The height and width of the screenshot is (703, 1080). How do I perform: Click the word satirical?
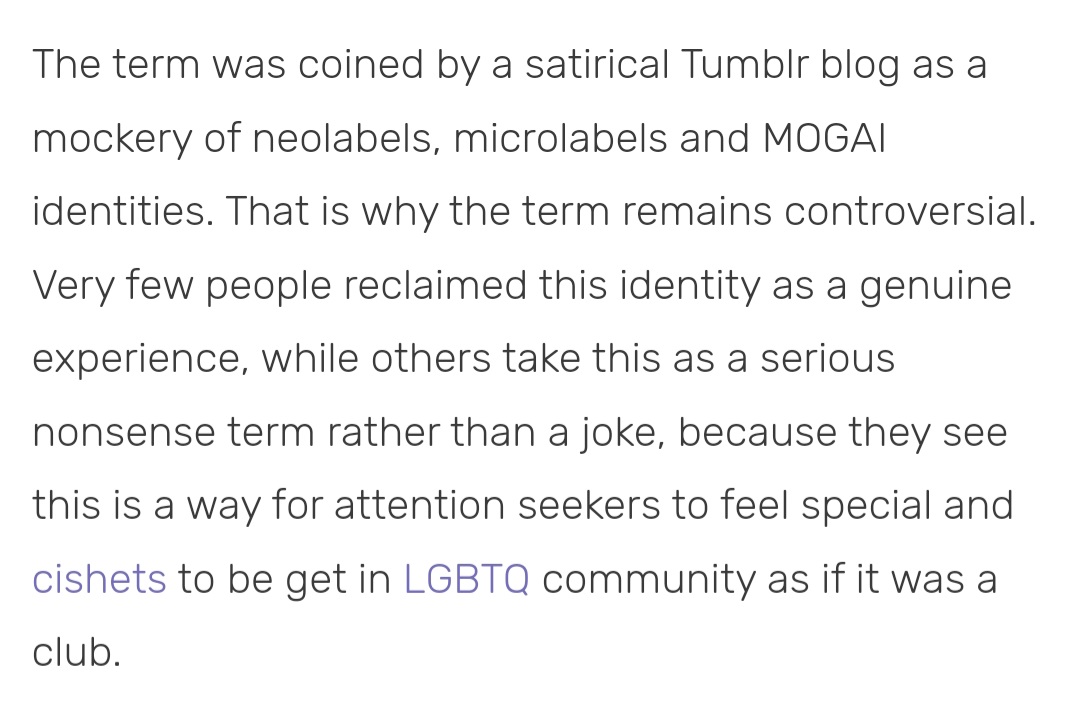pos(596,64)
